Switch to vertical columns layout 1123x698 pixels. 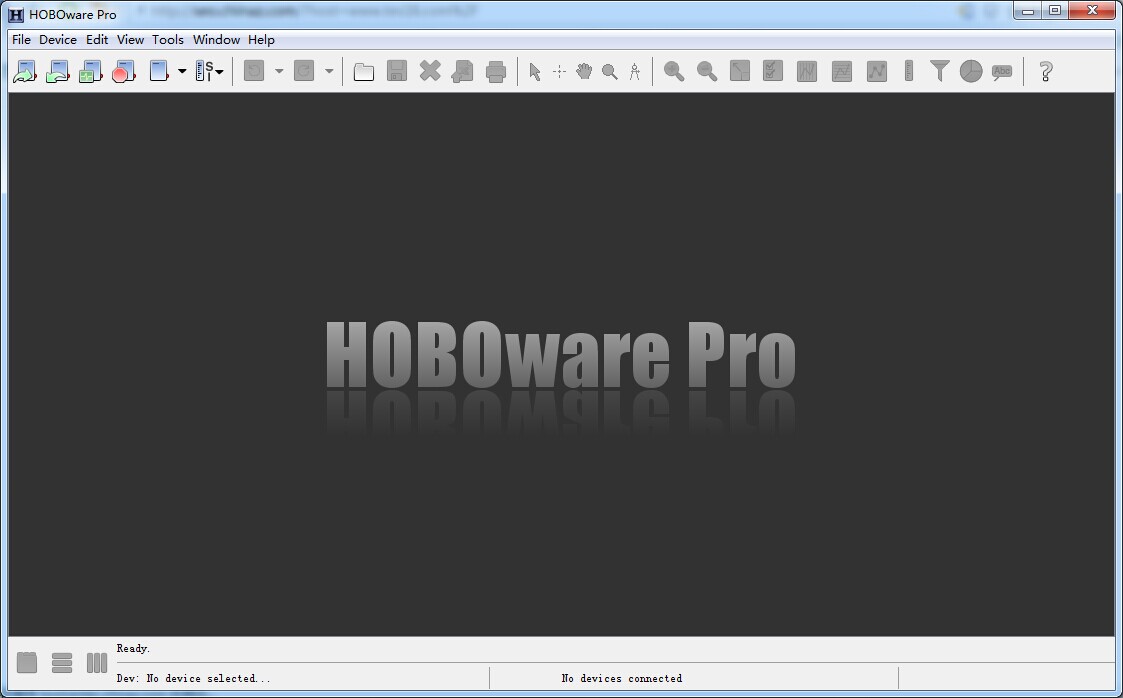(97, 662)
